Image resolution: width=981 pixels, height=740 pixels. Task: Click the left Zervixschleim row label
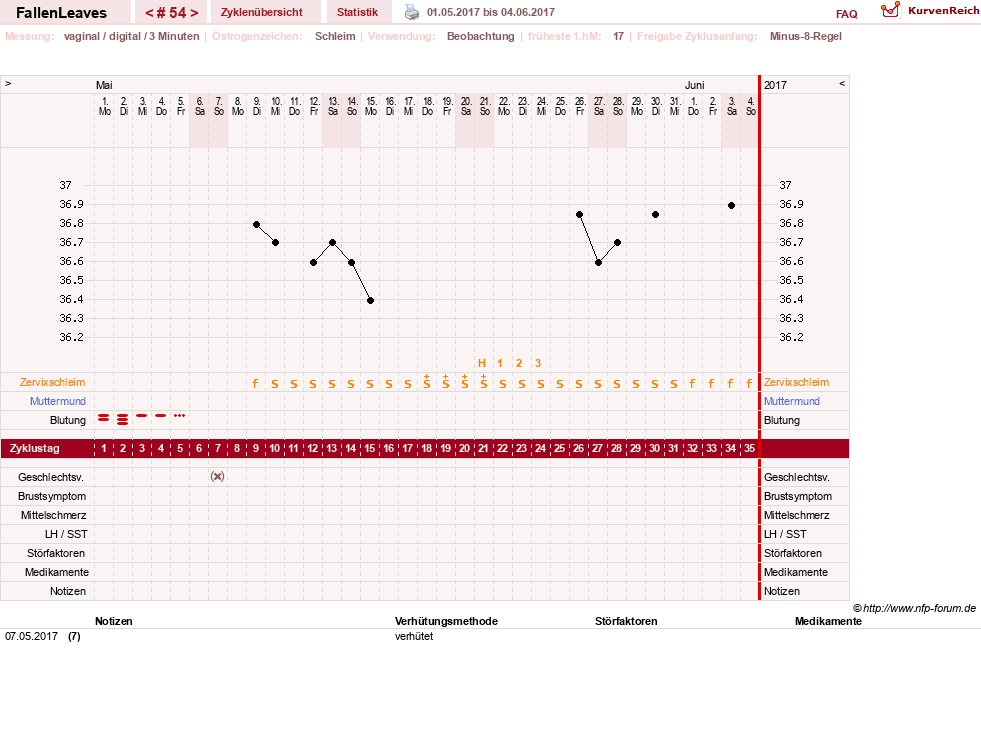click(x=53, y=382)
